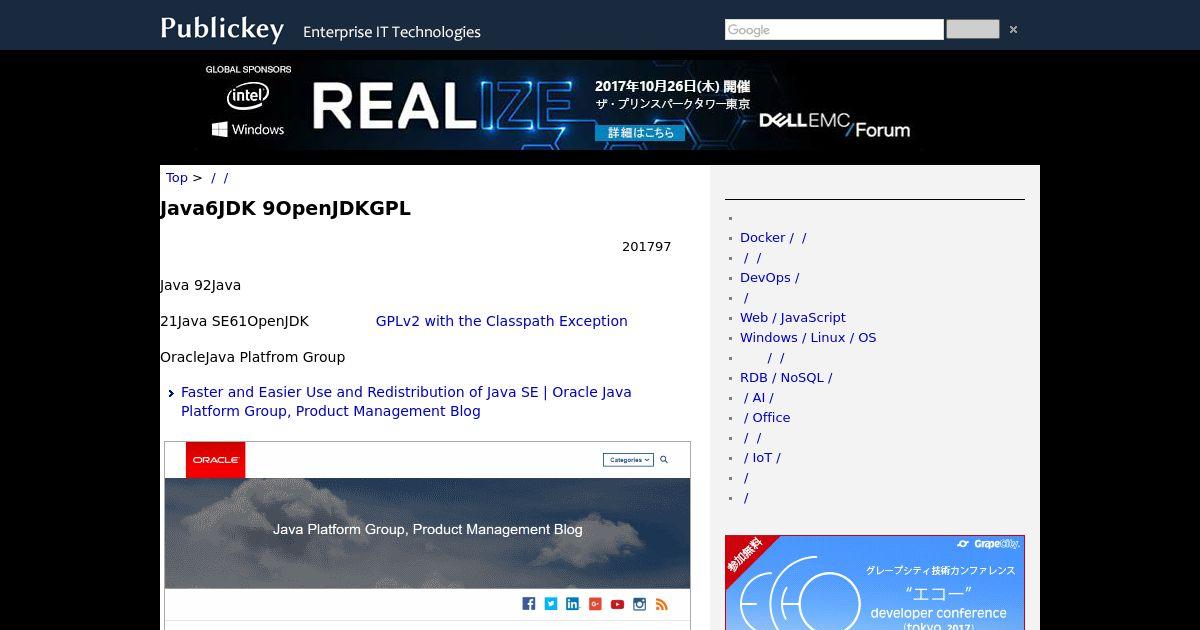The width and height of the screenshot is (1200, 630).
Task: Click the Instagram icon in blog screenshot
Action: 639,604
